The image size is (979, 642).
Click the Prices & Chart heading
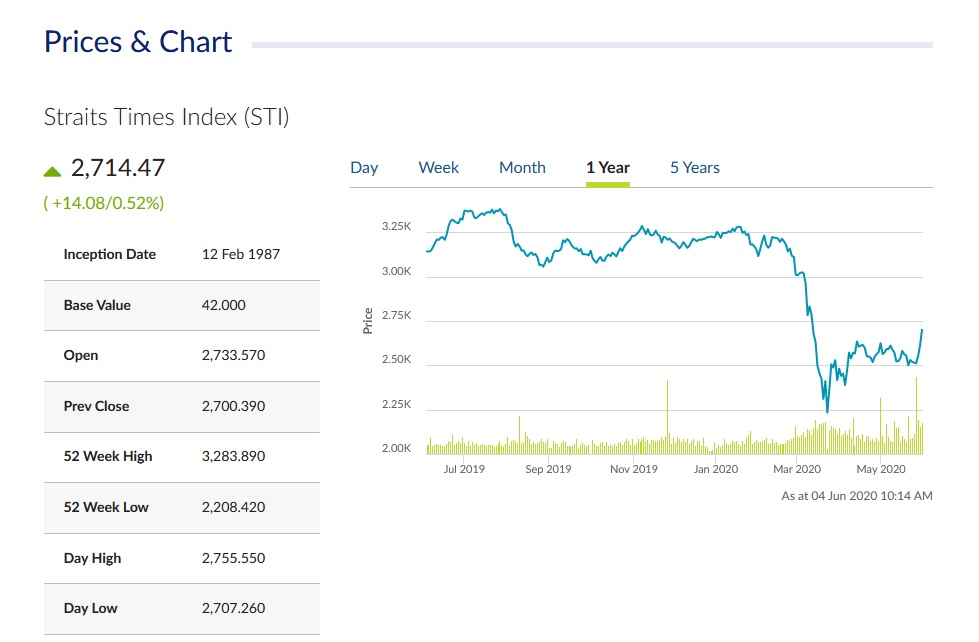(138, 42)
